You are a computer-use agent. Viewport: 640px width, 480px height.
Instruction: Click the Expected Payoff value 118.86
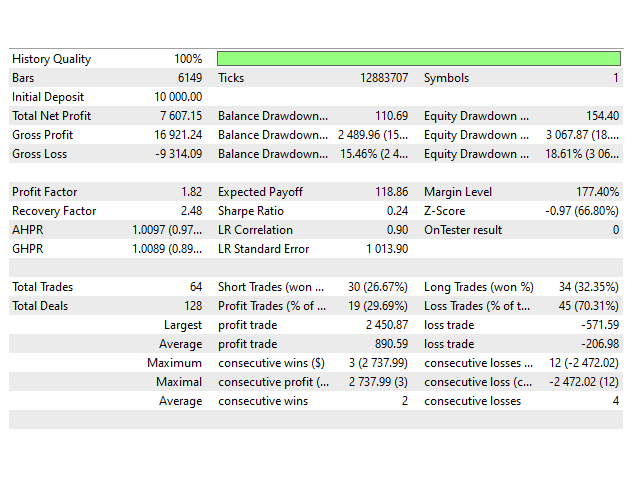point(388,192)
